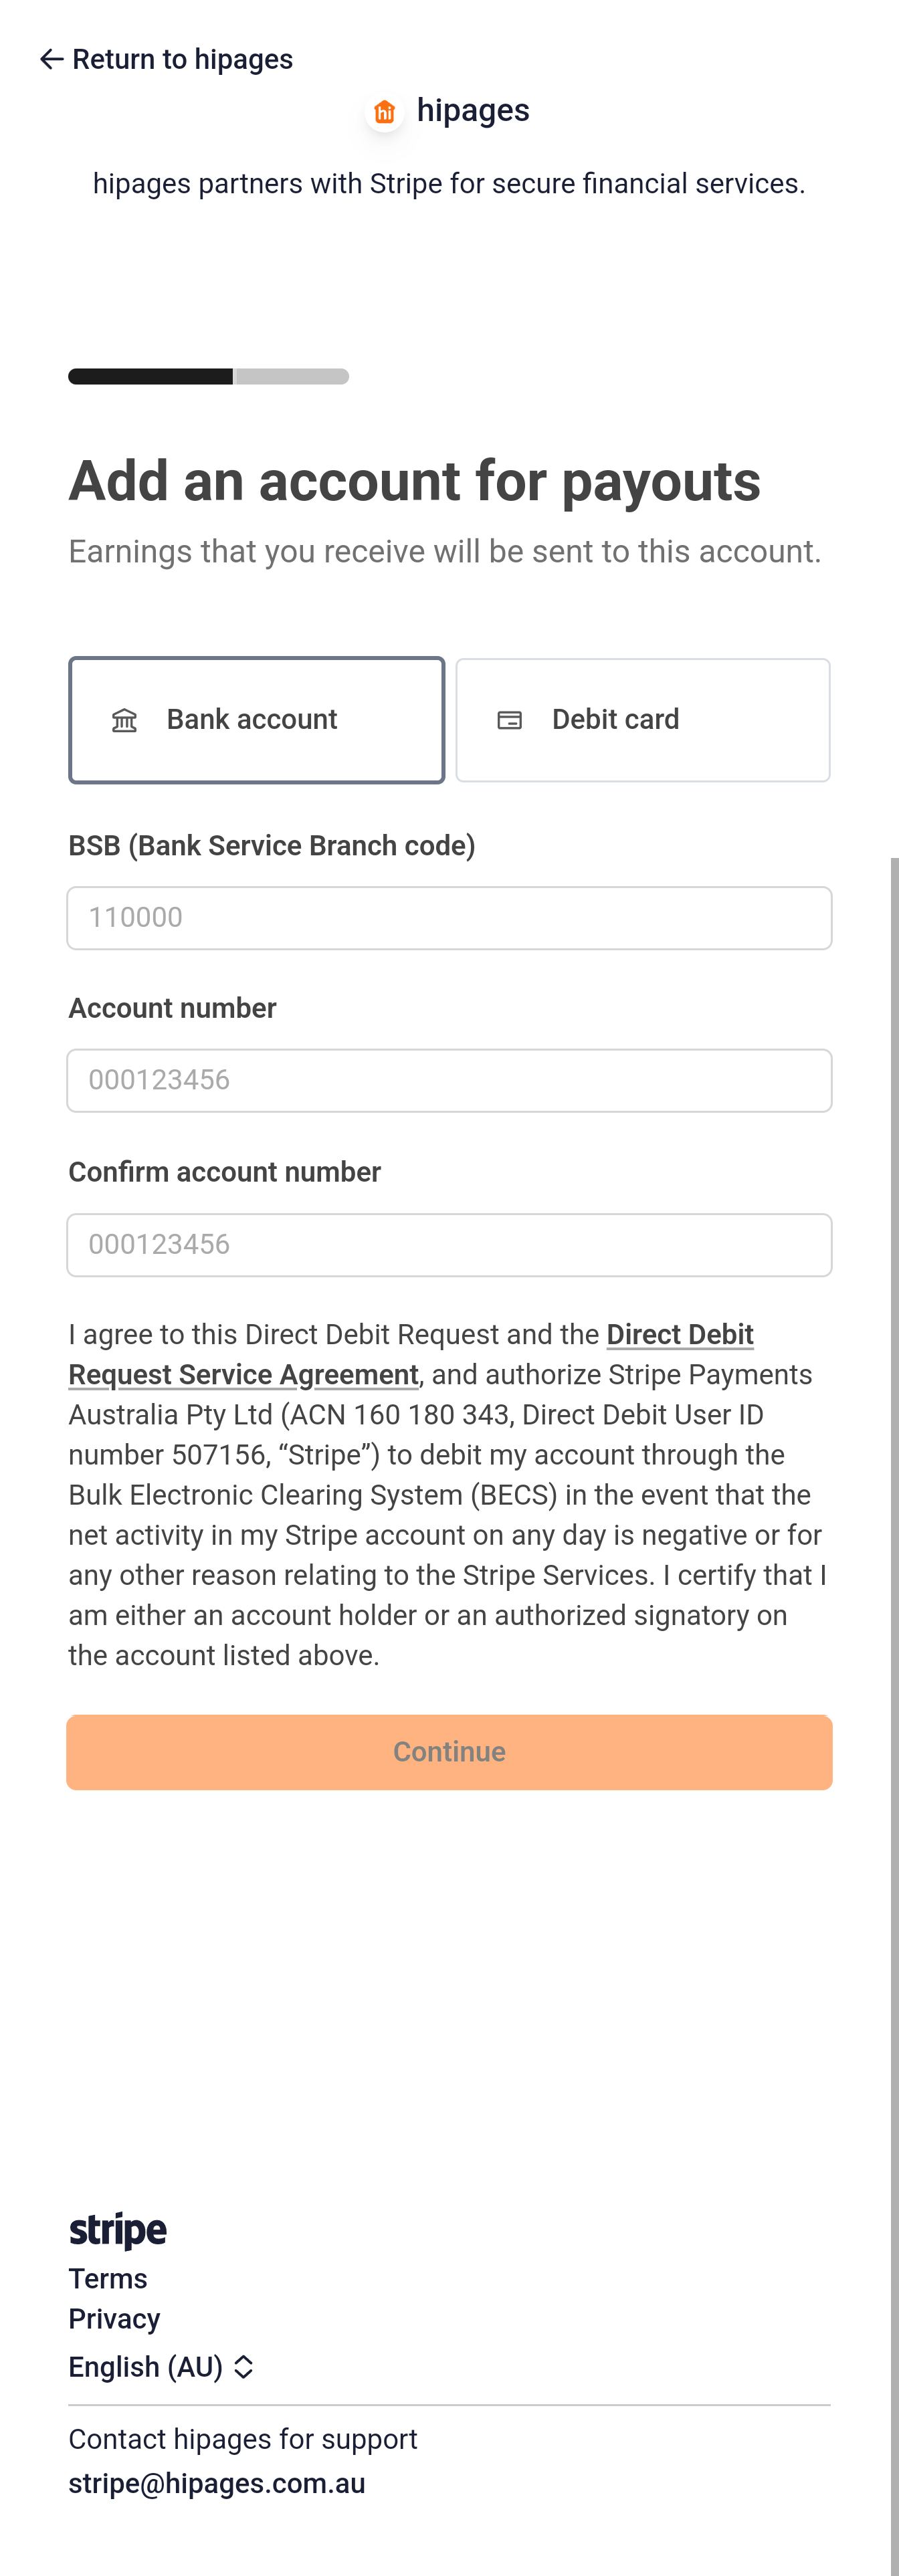The width and height of the screenshot is (899, 2576).
Task: Open the Privacy link
Action: (114, 2319)
